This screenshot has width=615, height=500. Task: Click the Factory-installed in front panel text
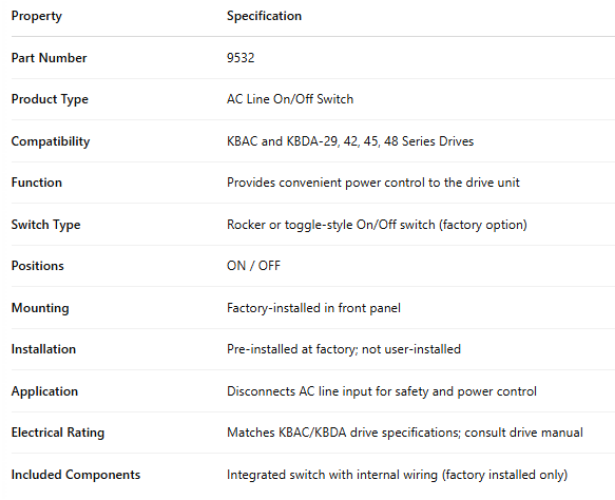[313, 308]
